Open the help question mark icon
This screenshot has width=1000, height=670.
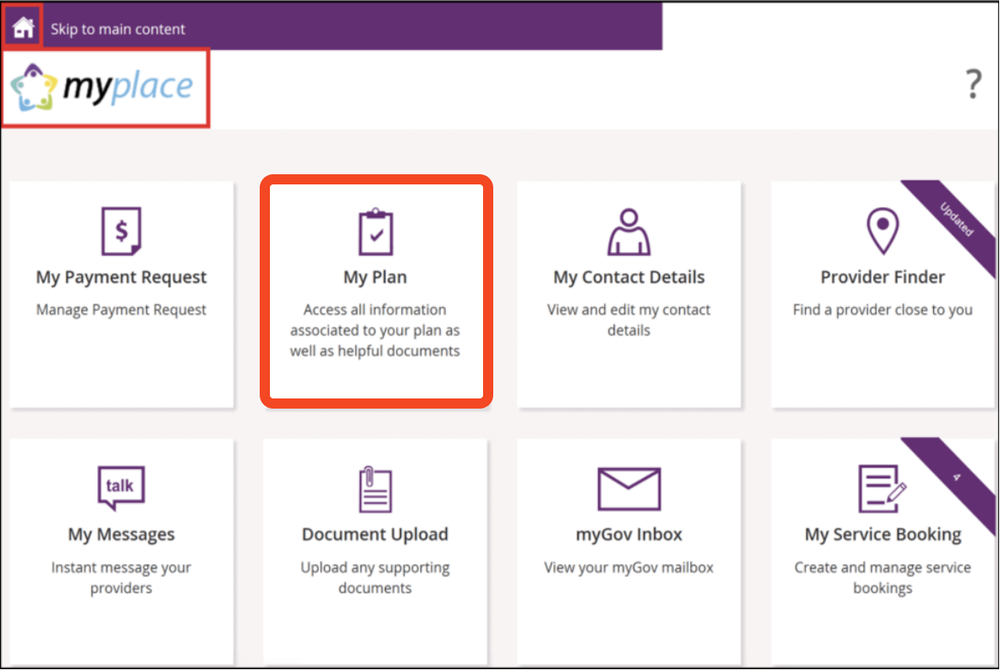973,84
